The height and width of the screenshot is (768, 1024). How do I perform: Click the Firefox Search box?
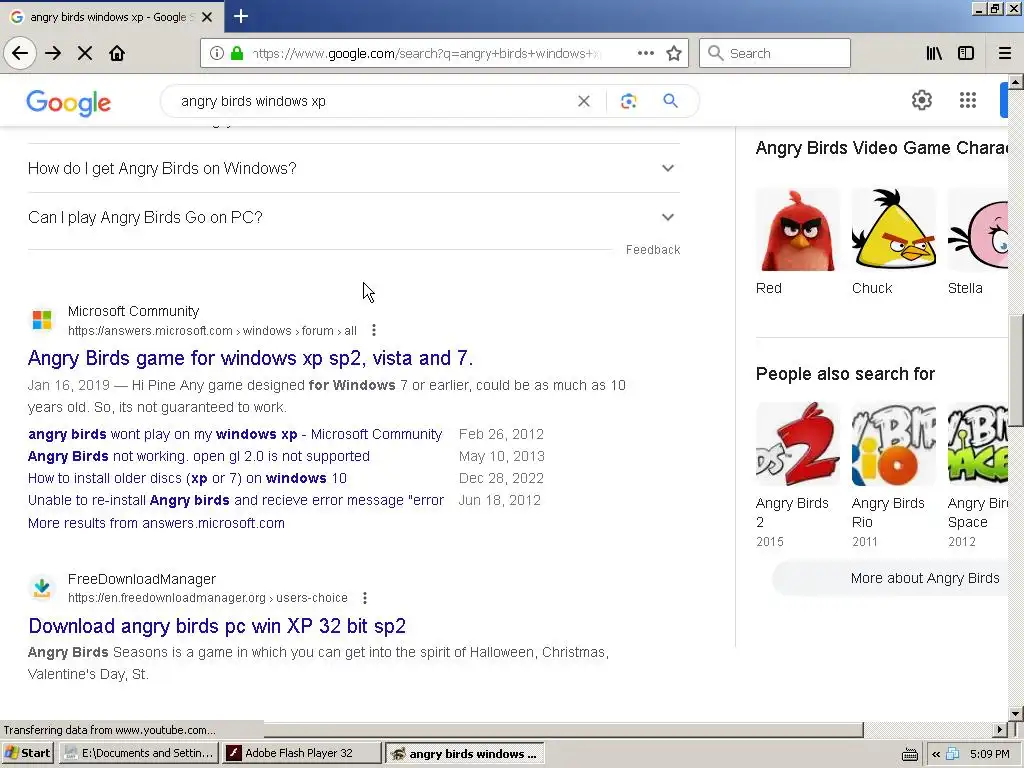click(x=775, y=53)
